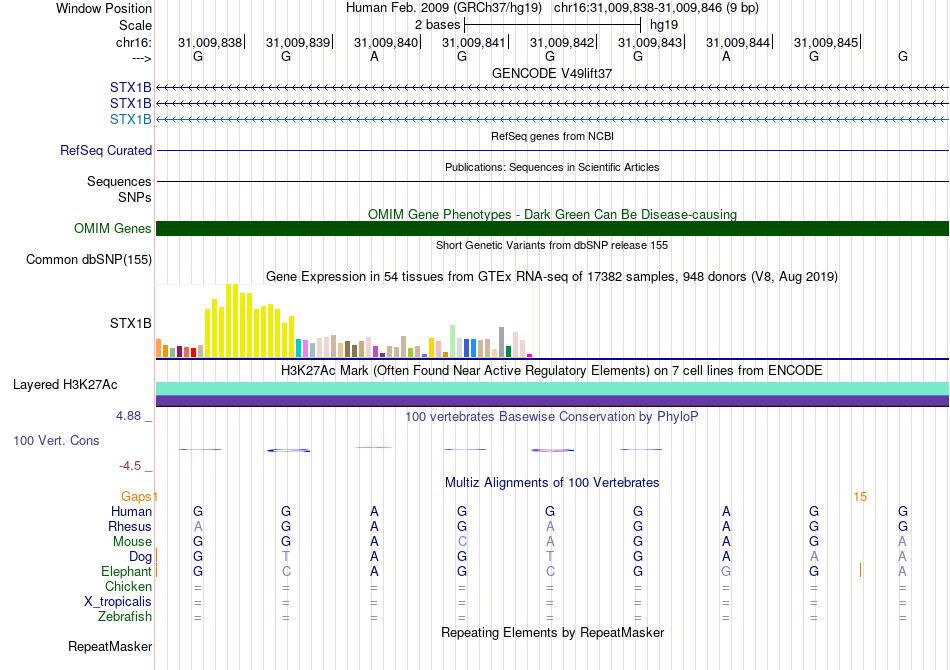Click the Scale track label

[x=135, y=25]
